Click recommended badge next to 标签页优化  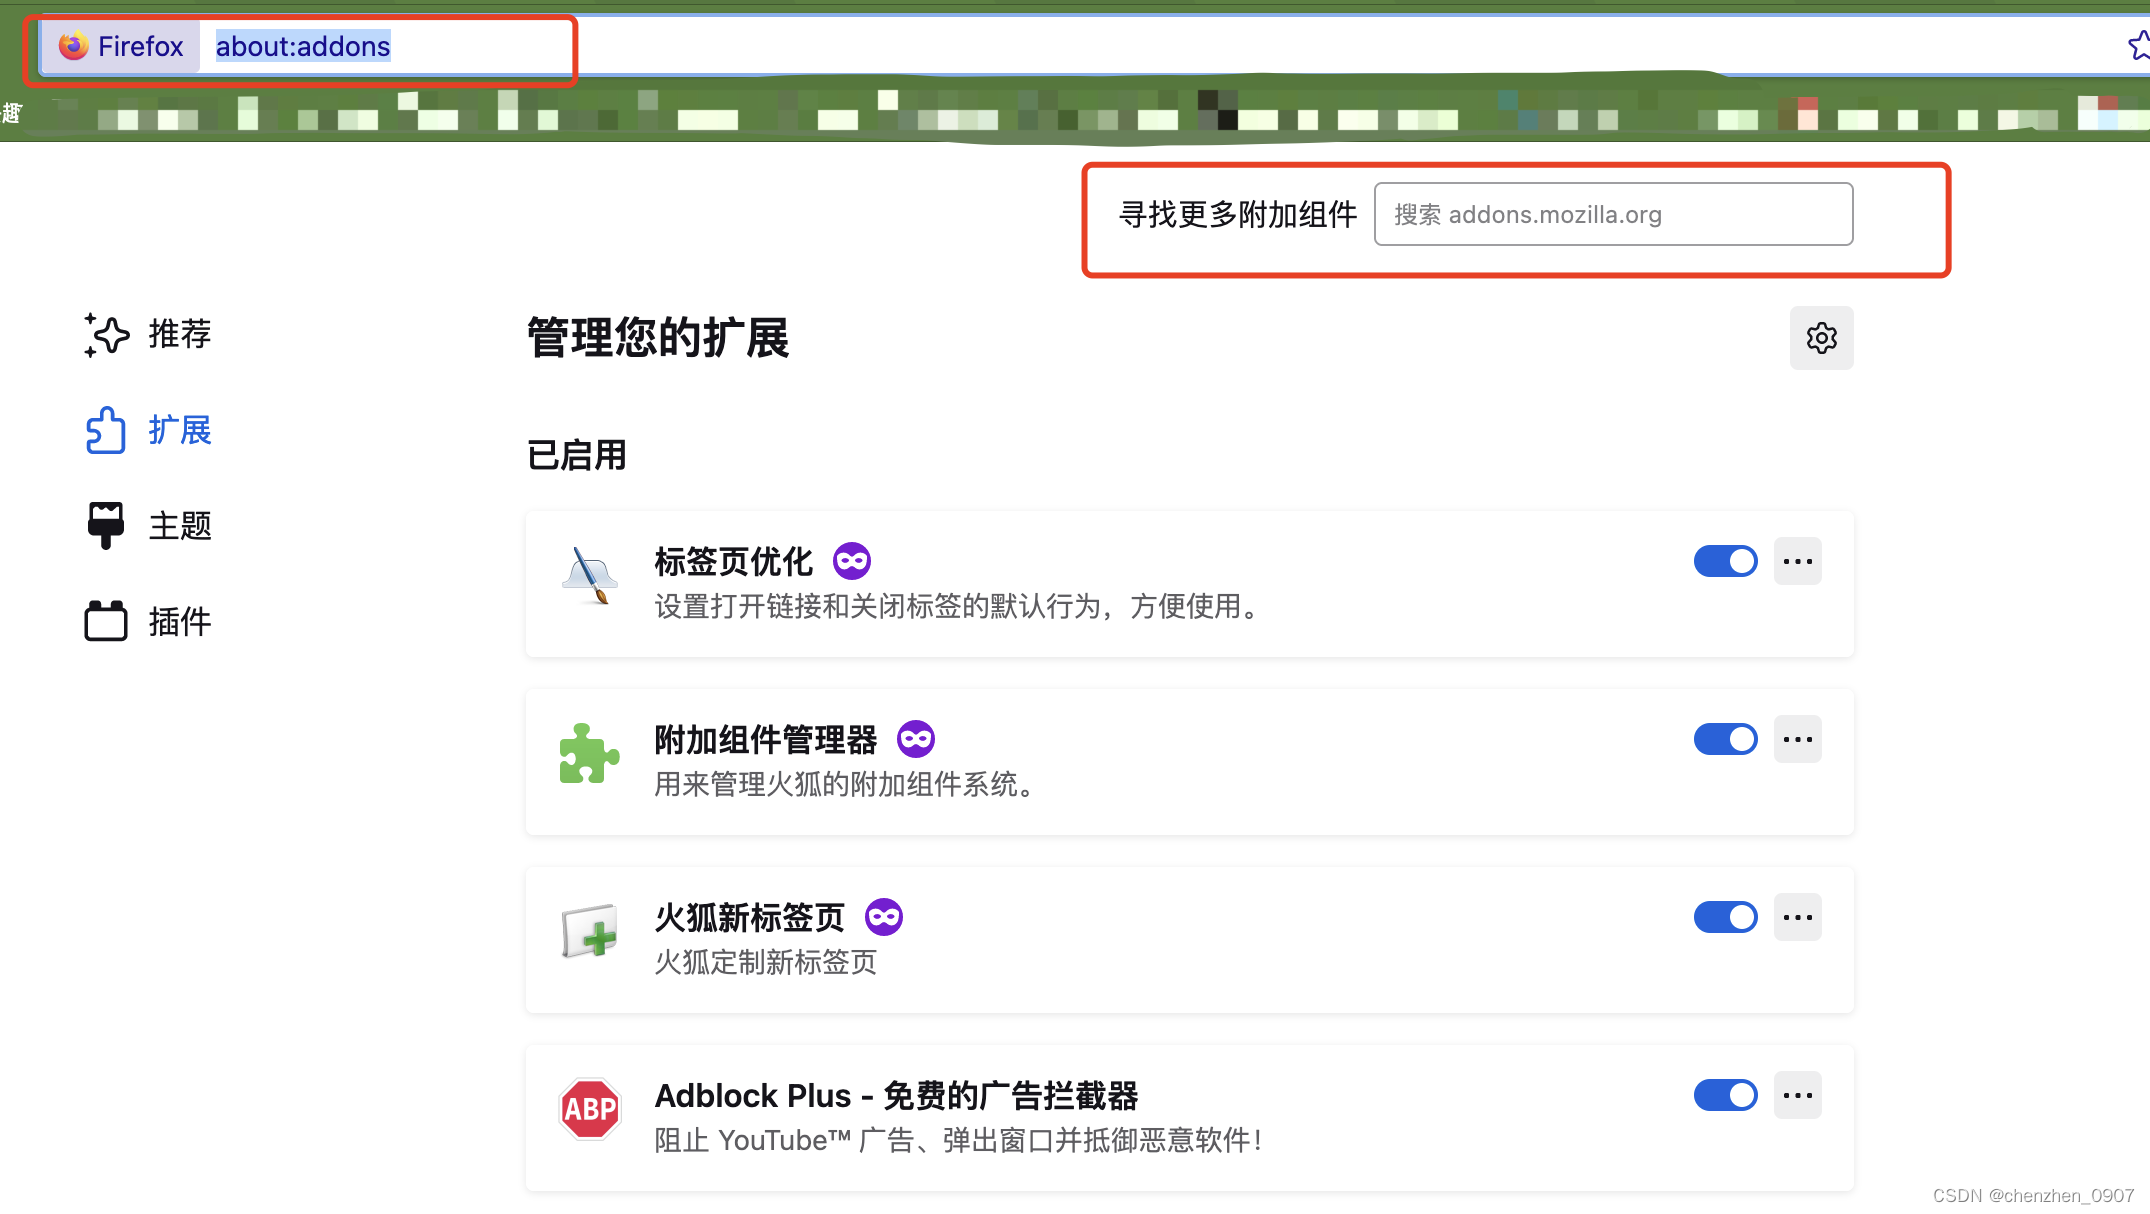(852, 561)
